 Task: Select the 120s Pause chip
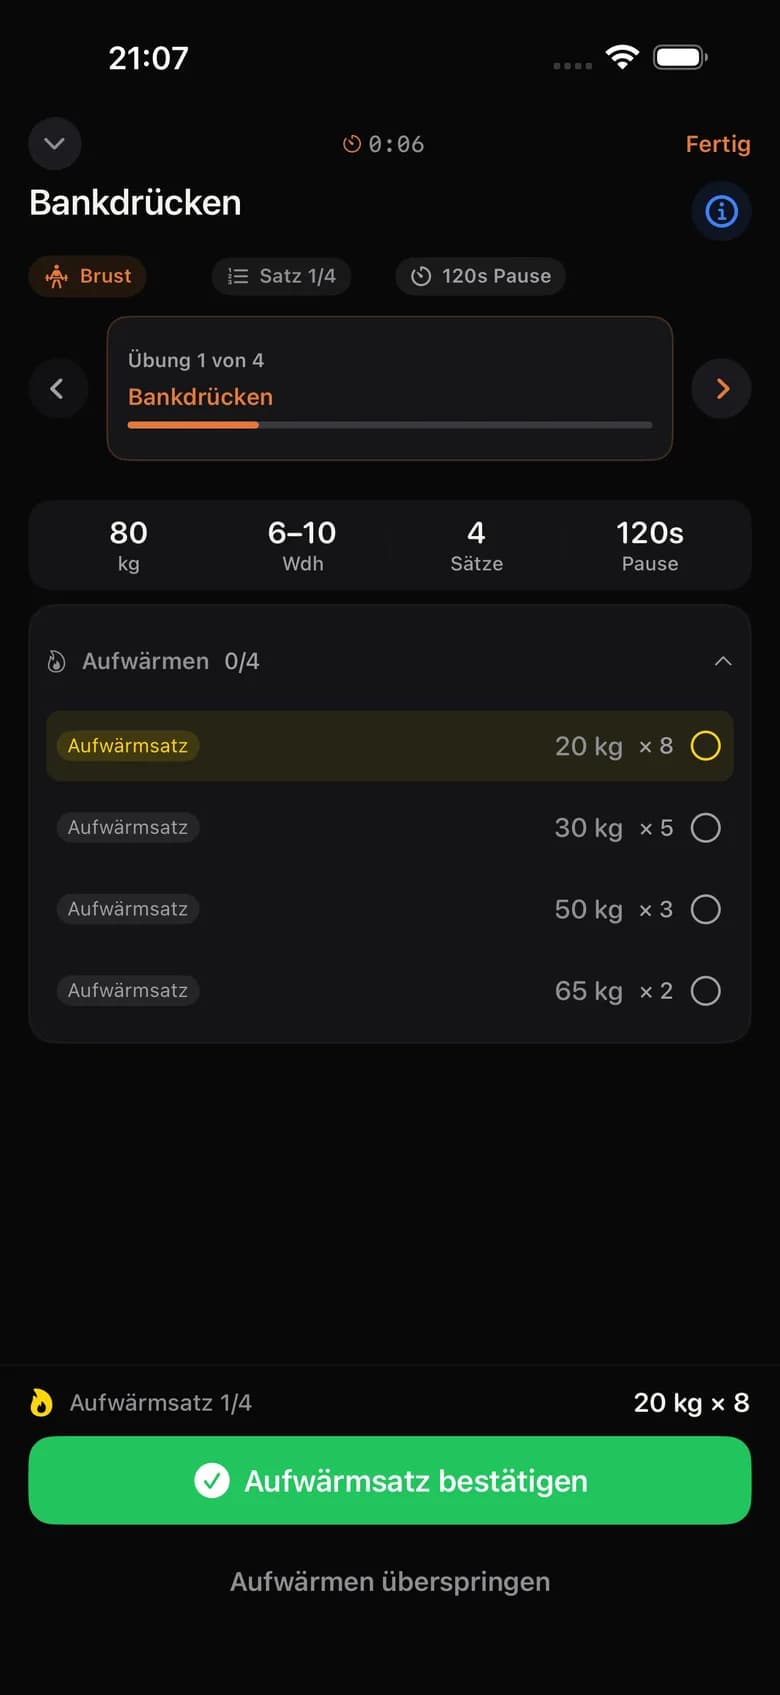click(481, 276)
